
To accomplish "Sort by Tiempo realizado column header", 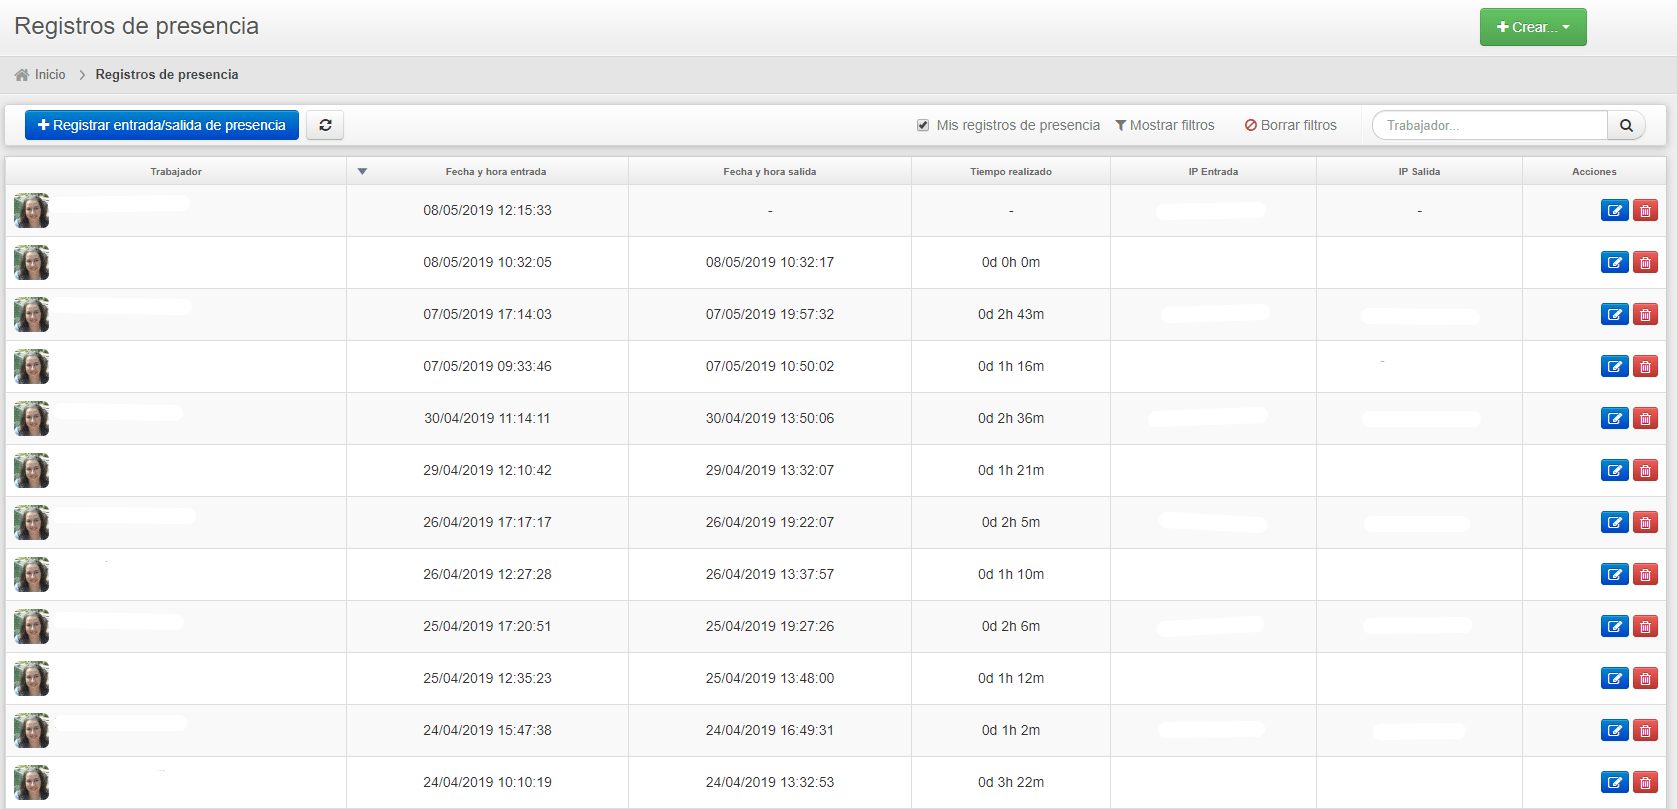I will click(x=1011, y=171).
